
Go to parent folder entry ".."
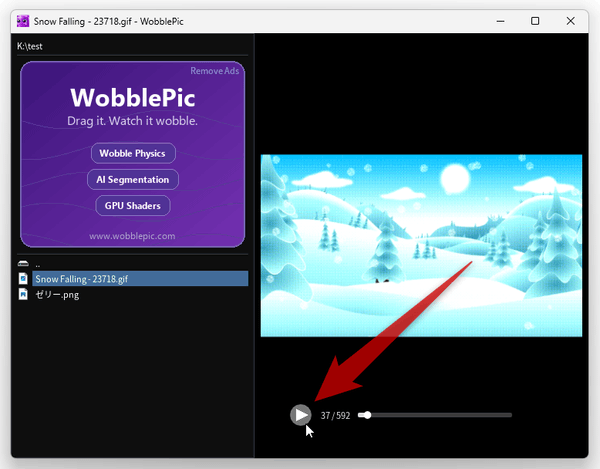click(x=38, y=264)
